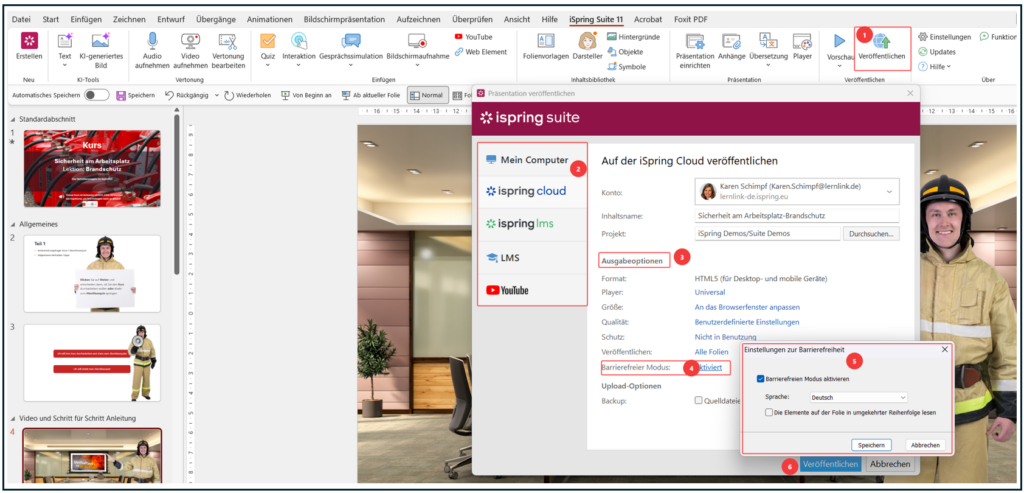The image size is (1024, 493).
Task: Click Veröffentlichen in the ribbon
Action: click(882, 48)
